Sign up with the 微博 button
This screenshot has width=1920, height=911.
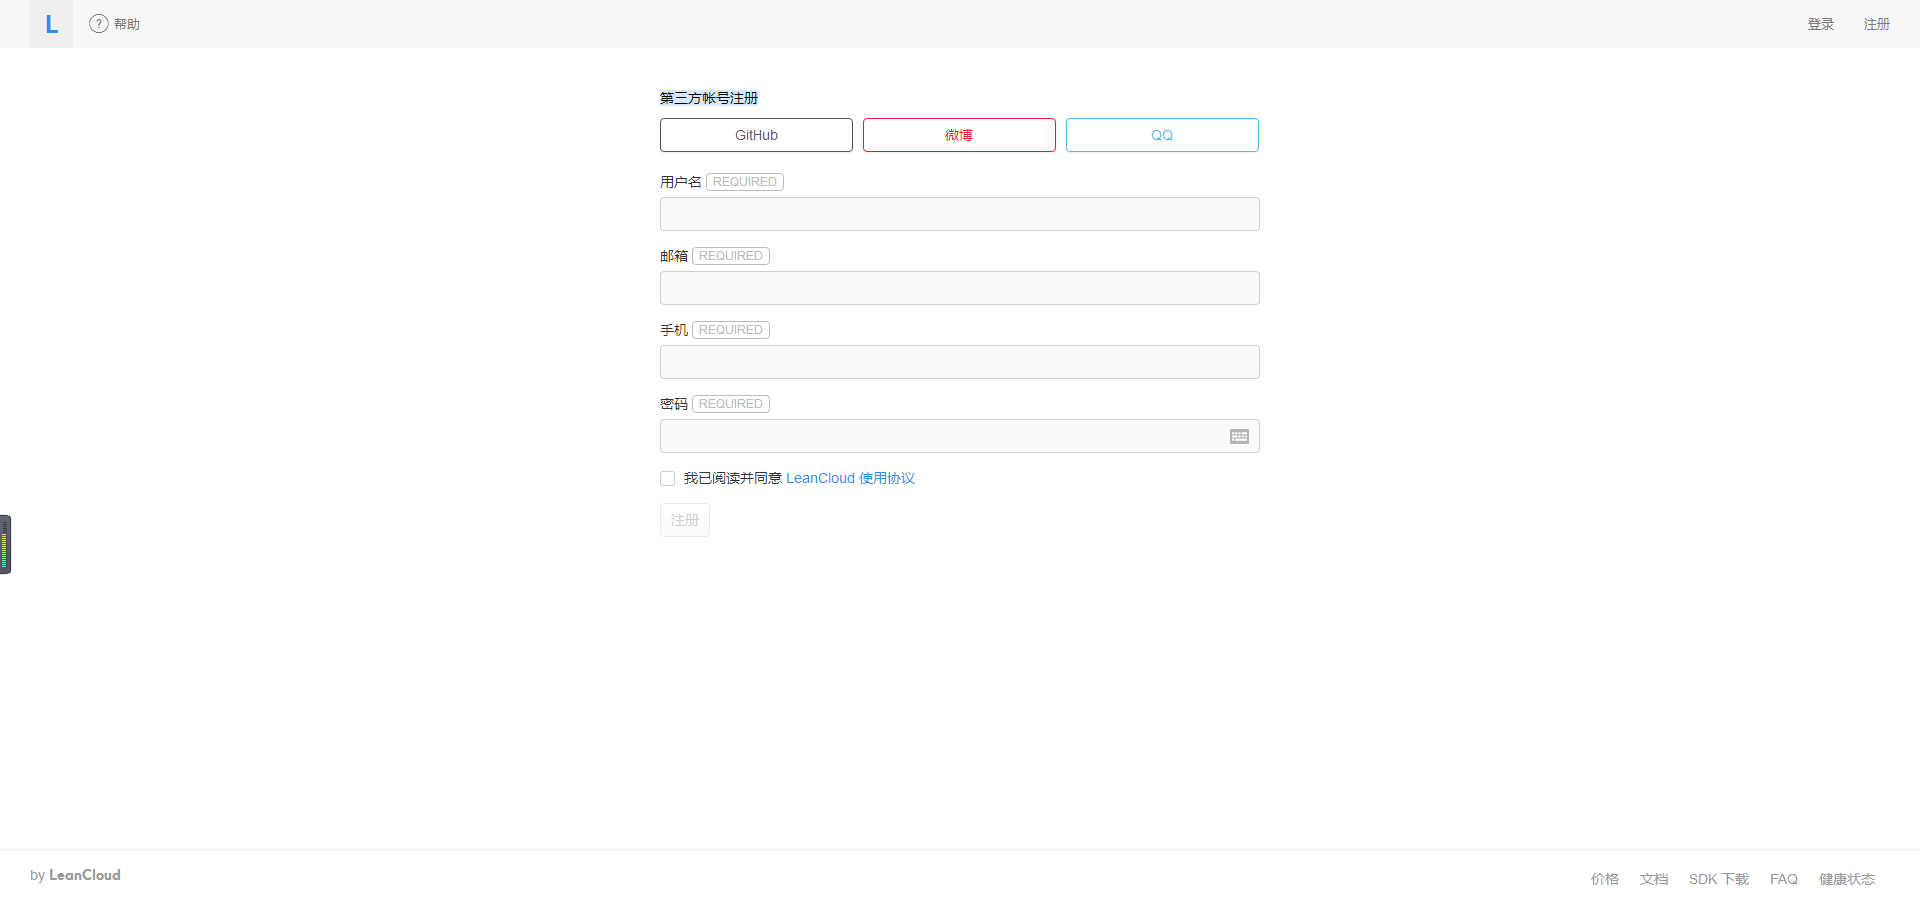(959, 135)
